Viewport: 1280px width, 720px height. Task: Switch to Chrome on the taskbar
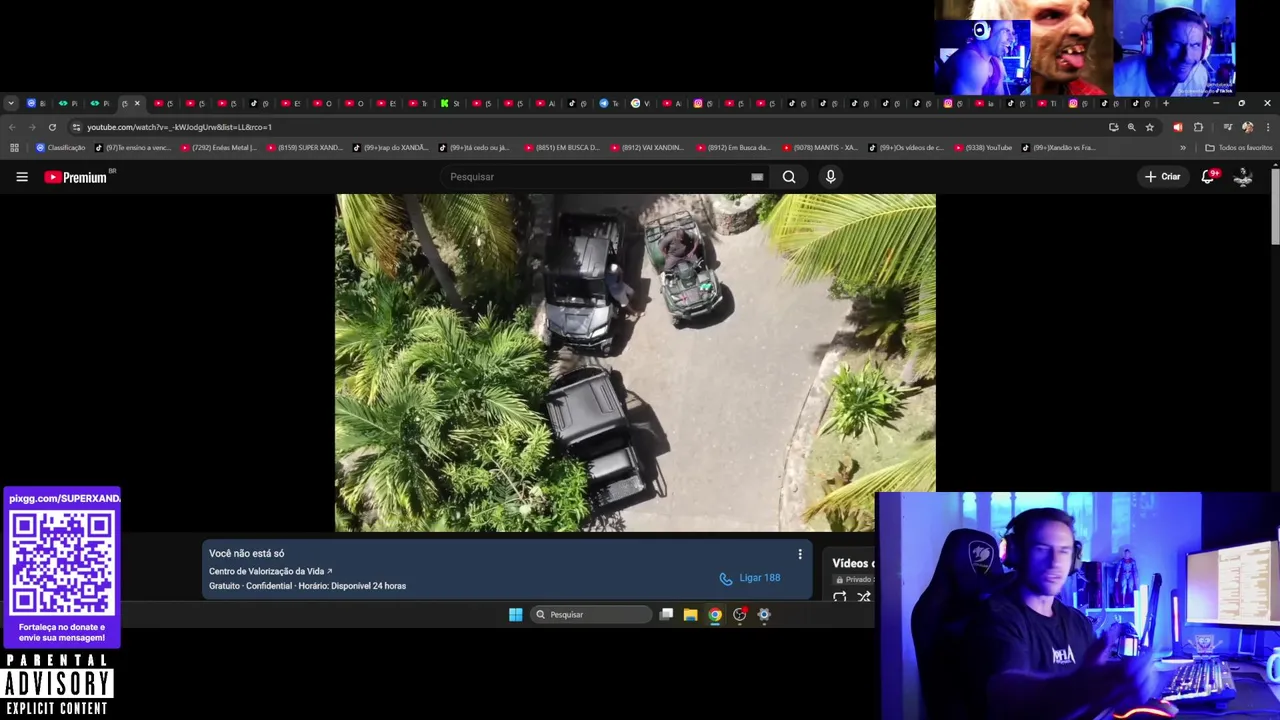[x=715, y=615]
